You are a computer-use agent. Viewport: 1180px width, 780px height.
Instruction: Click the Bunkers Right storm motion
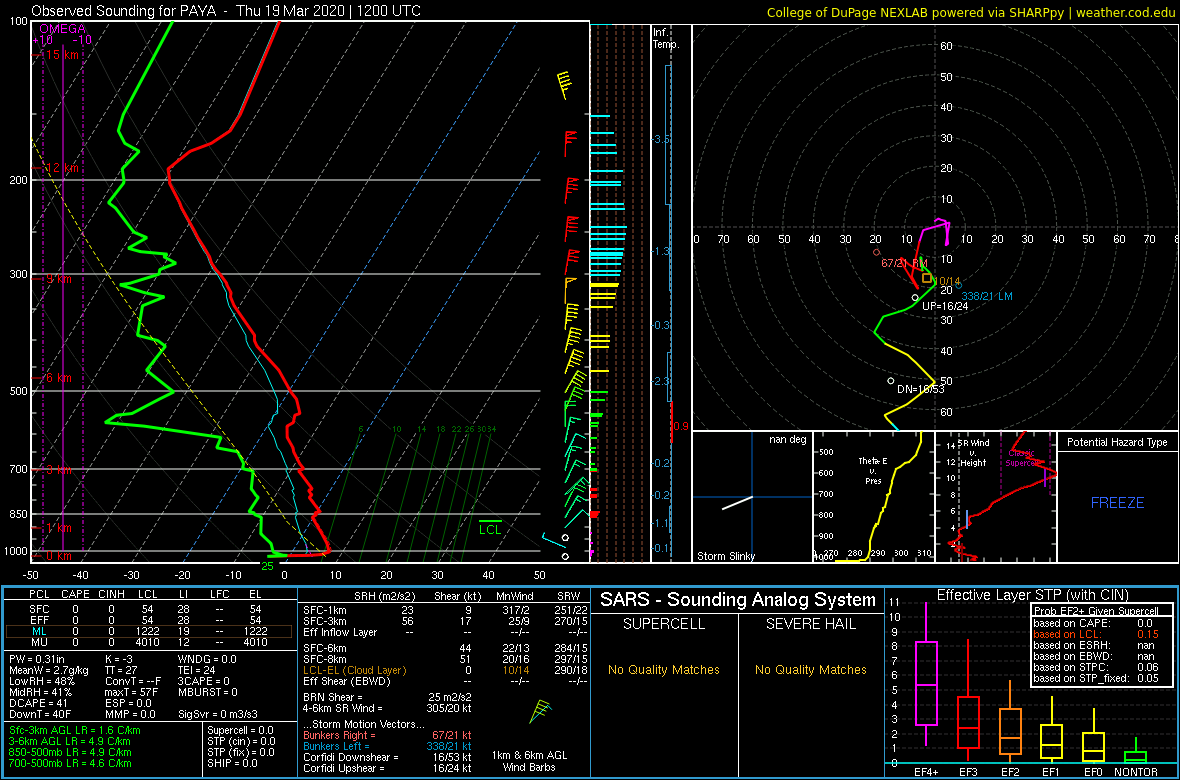[386, 735]
